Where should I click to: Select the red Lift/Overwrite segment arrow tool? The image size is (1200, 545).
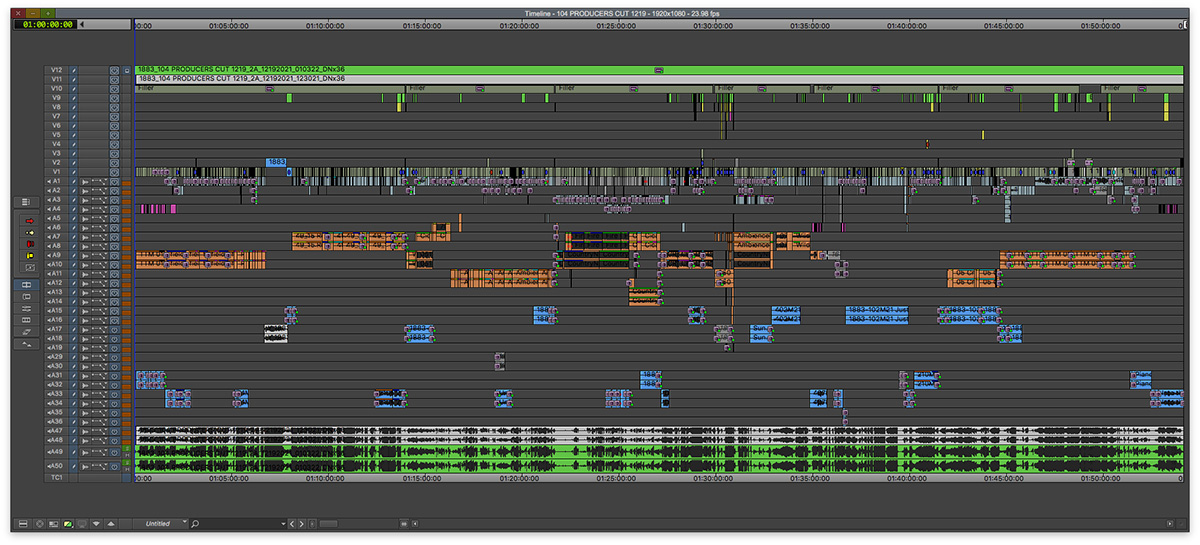point(30,221)
